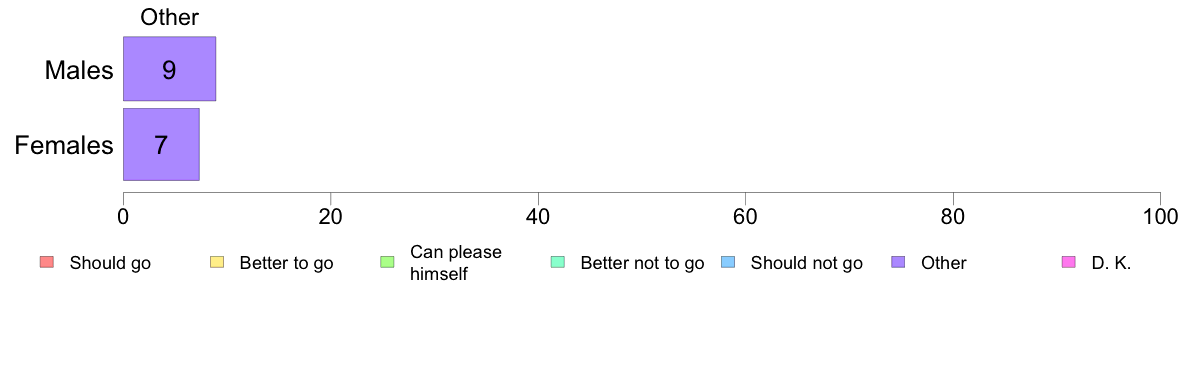Toggle the Should go legend label
The height and width of the screenshot is (368, 1188).
click(x=110, y=264)
